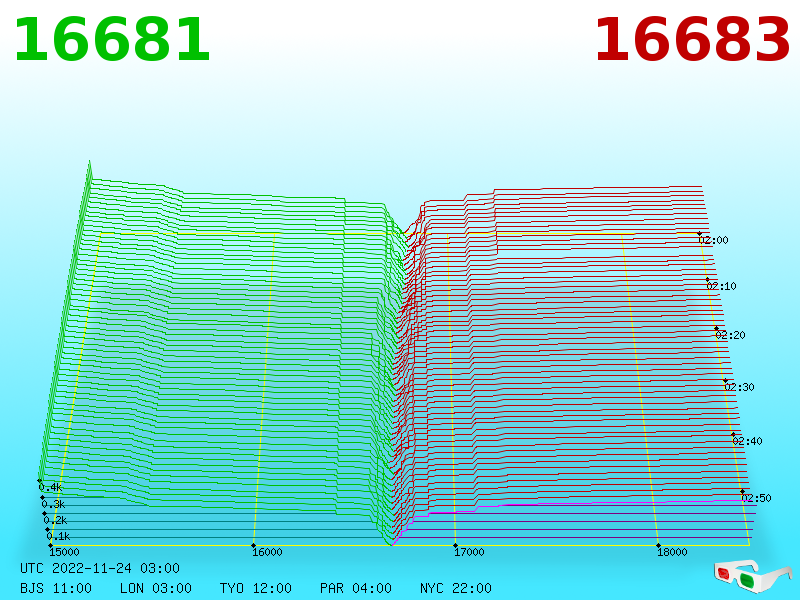The height and width of the screenshot is (600, 800).
Task: Click the 02:10 time axis marker
Action: (721, 286)
